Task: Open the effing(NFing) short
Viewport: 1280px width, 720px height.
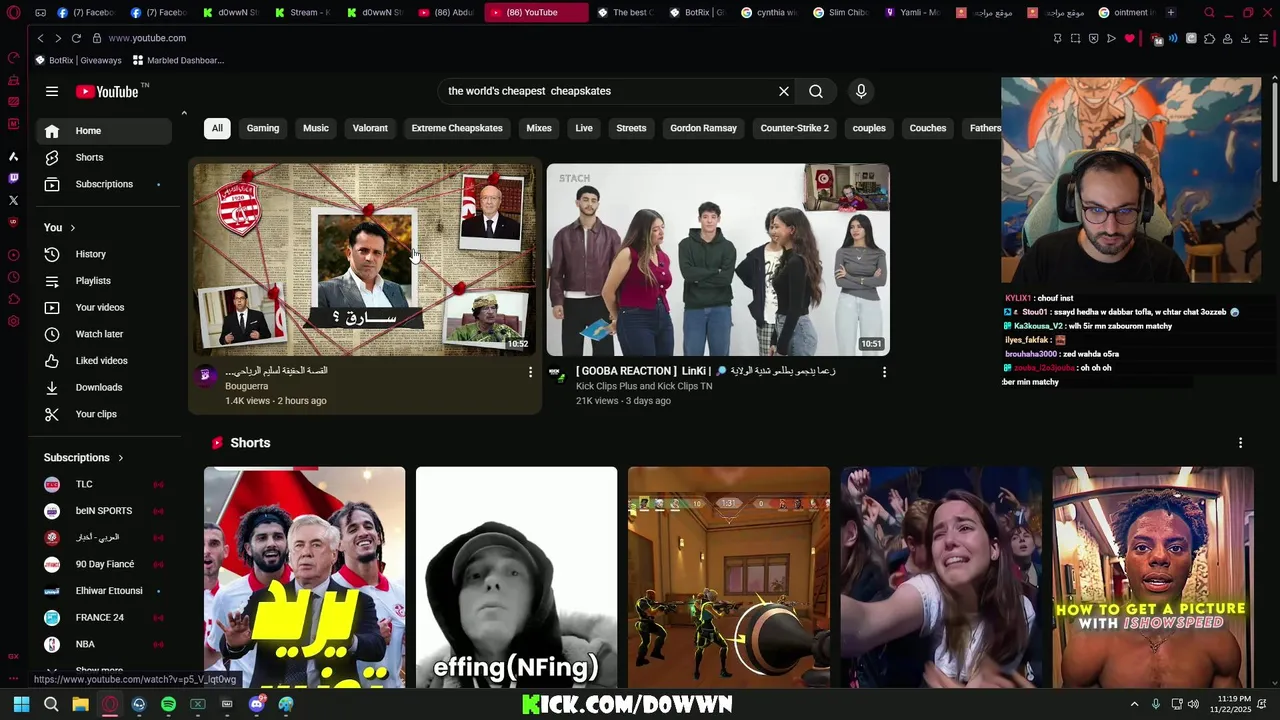Action: [517, 577]
